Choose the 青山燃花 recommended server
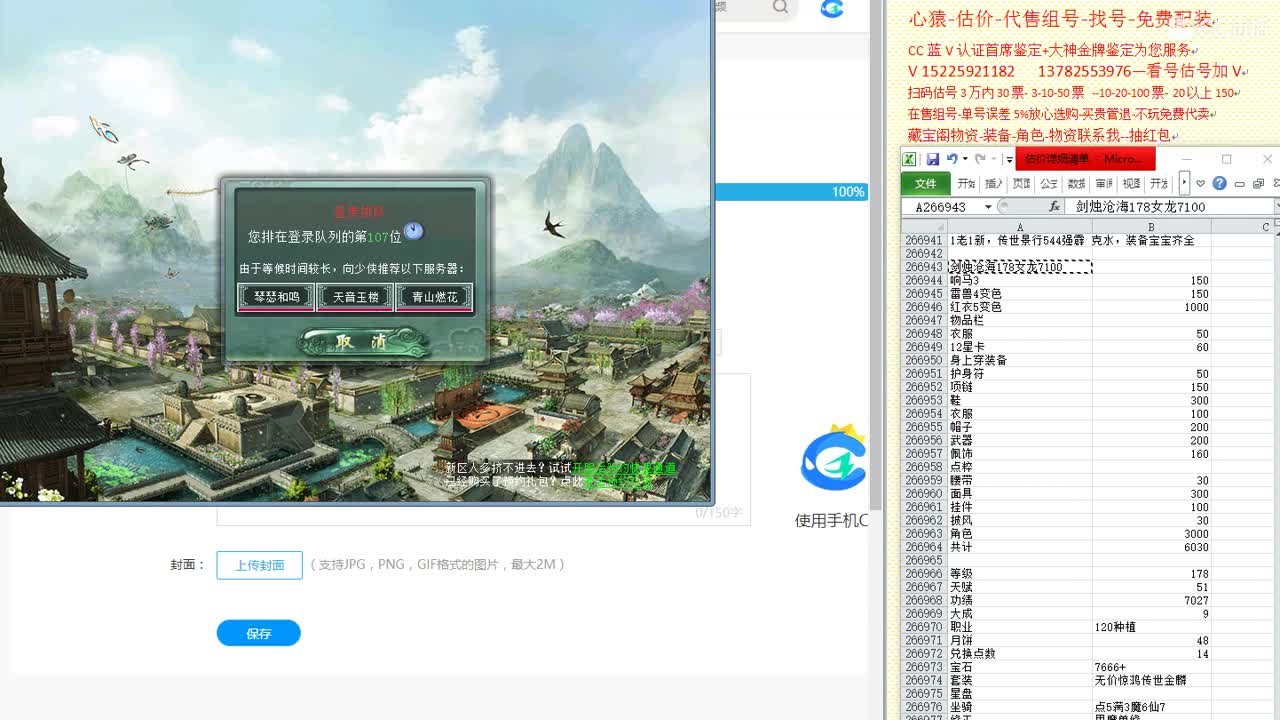This screenshot has width=1280, height=720. pyautogui.click(x=434, y=297)
